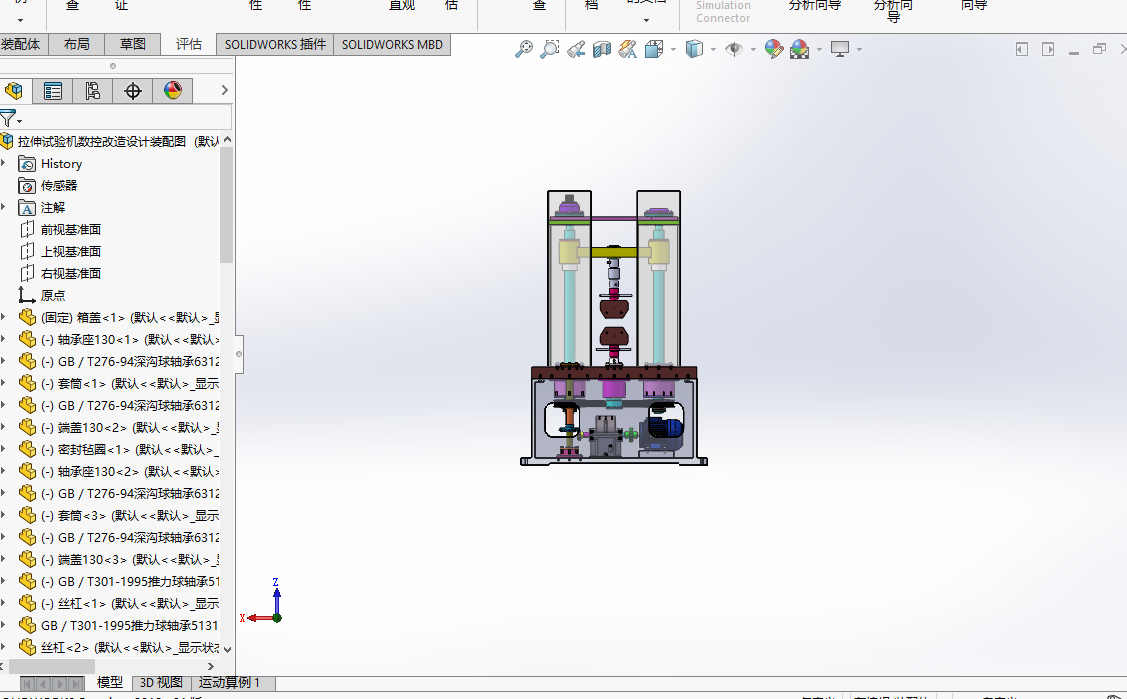
Task: Expand the 丝杠<1> component node
Action: pyautogui.click(x=4, y=603)
